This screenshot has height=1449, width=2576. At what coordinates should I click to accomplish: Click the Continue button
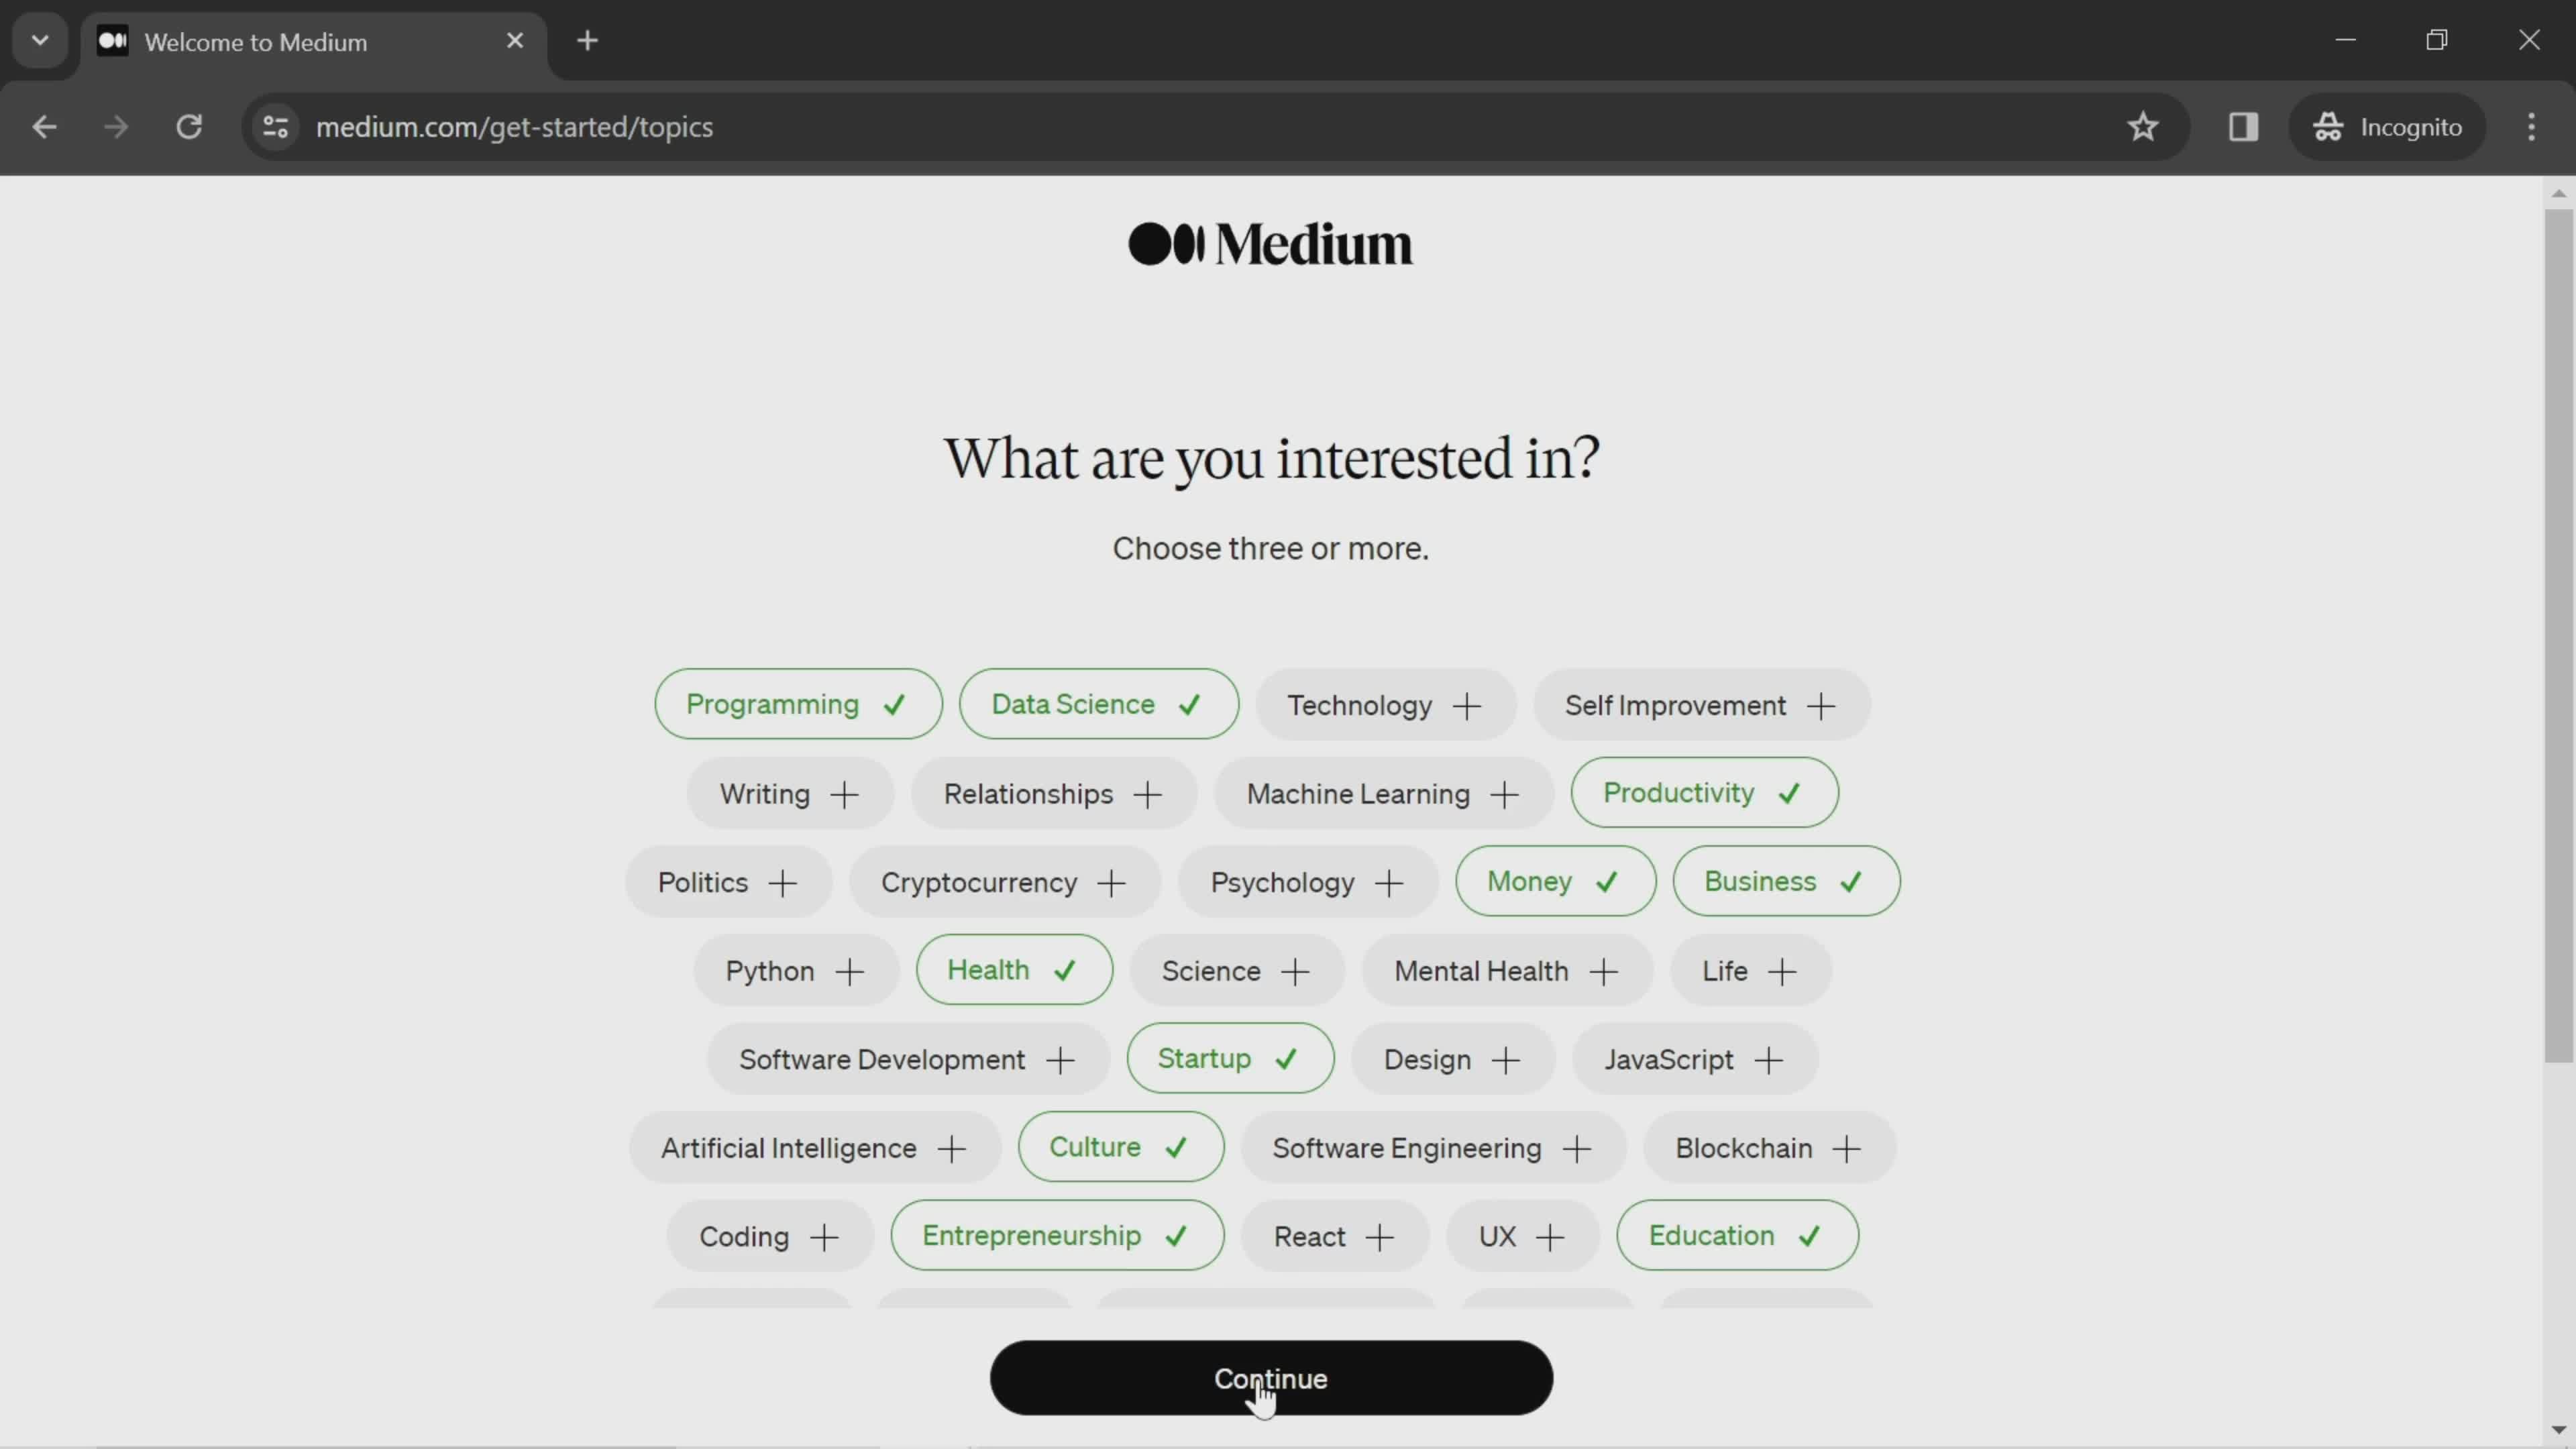[1271, 1379]
